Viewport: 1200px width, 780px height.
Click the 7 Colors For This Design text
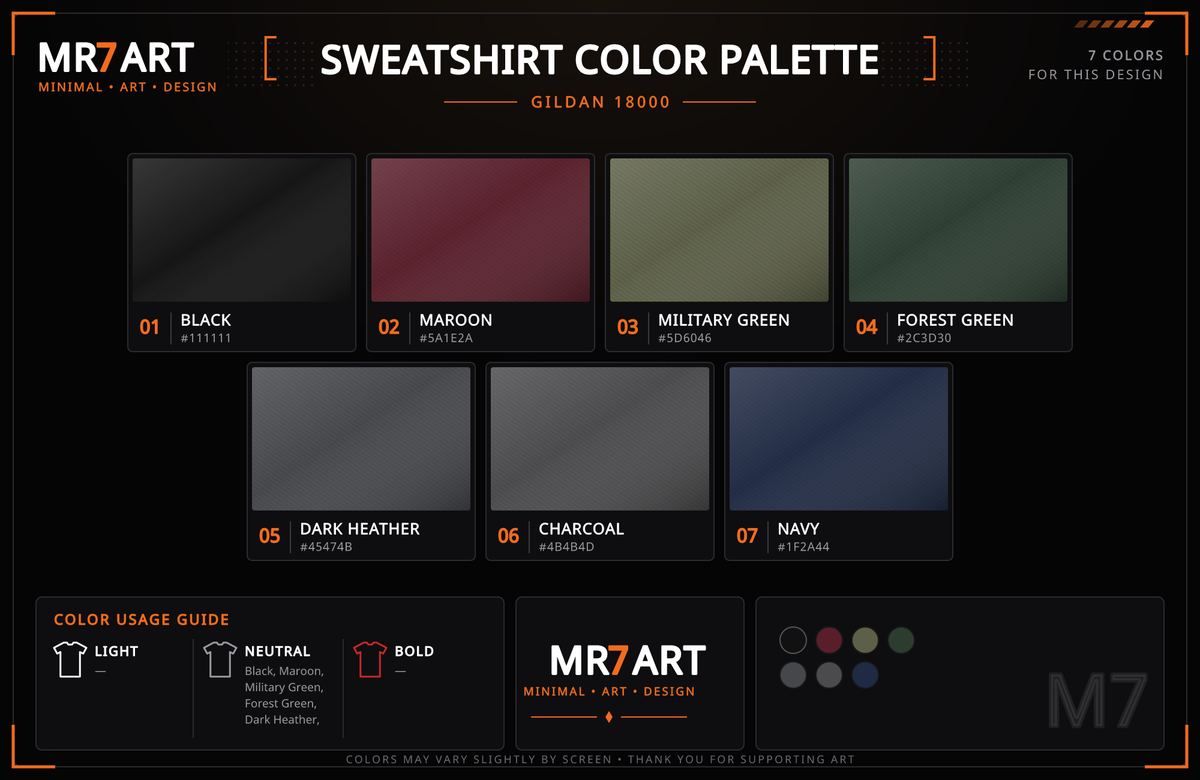tap(1096, 65)
